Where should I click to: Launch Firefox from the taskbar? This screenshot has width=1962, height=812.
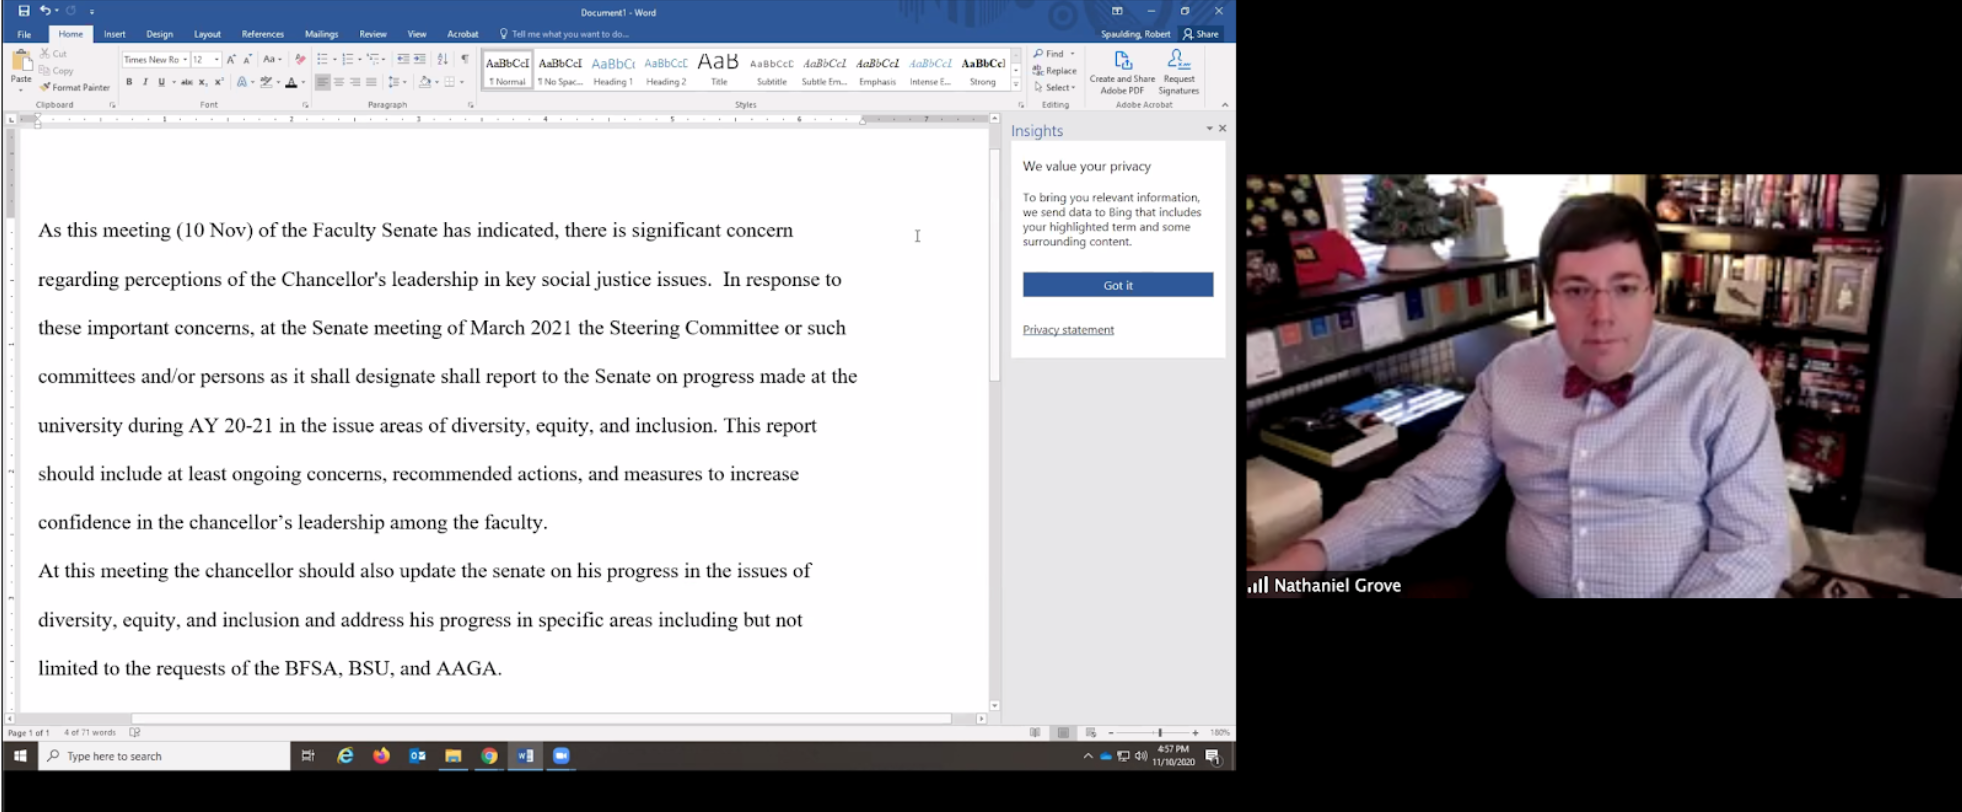pyautogui.click(x=381, y=756)
